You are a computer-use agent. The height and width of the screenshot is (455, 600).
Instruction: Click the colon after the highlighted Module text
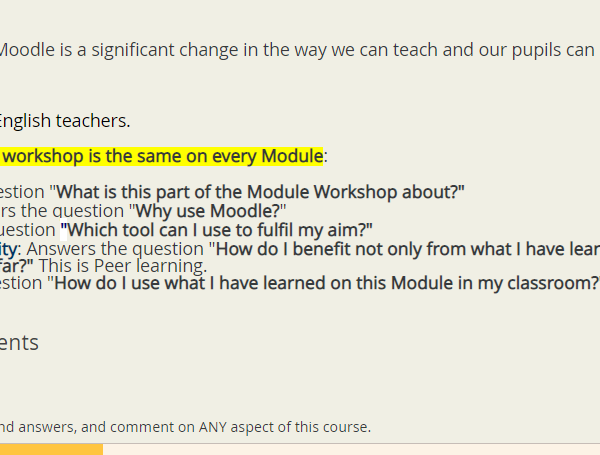click(325, 157)
